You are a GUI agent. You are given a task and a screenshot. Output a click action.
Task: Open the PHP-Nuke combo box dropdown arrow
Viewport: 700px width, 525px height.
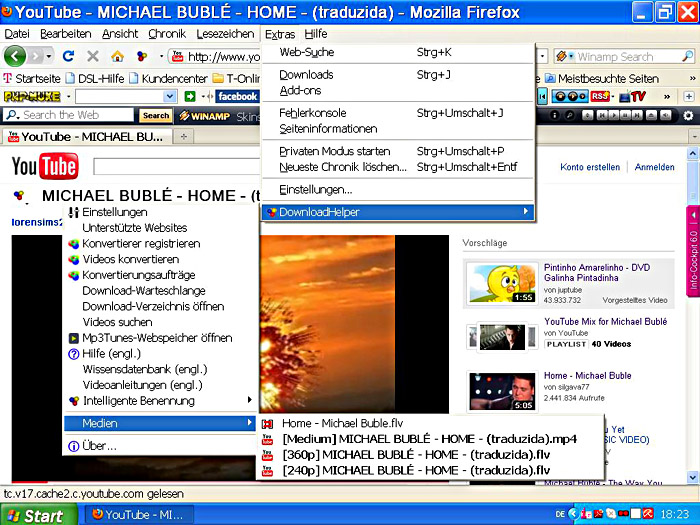click(x=170, y=96)
